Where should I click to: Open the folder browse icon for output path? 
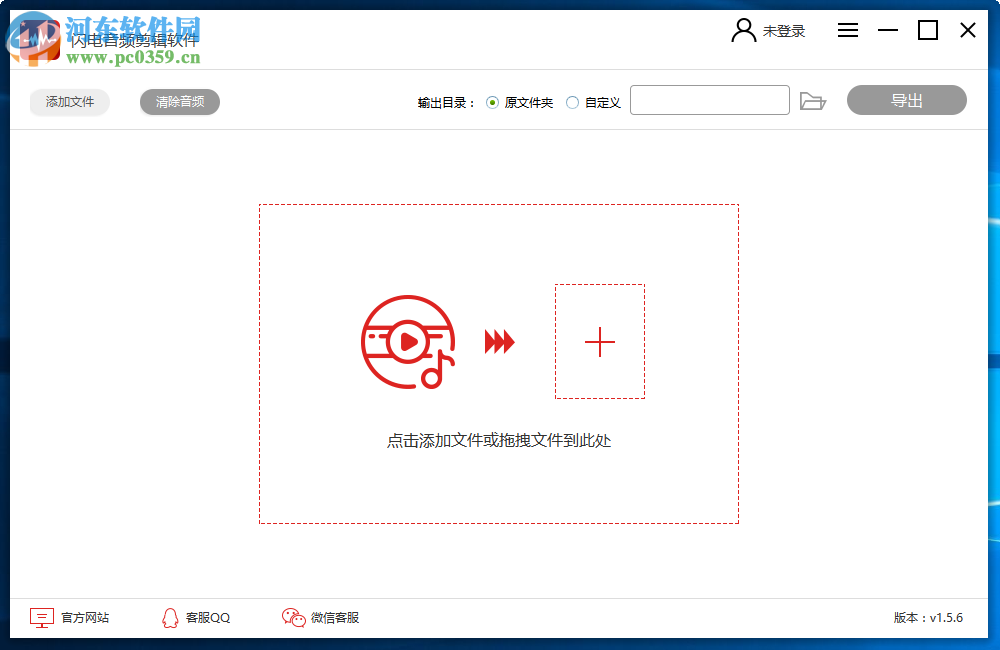(x=813, y=100)
